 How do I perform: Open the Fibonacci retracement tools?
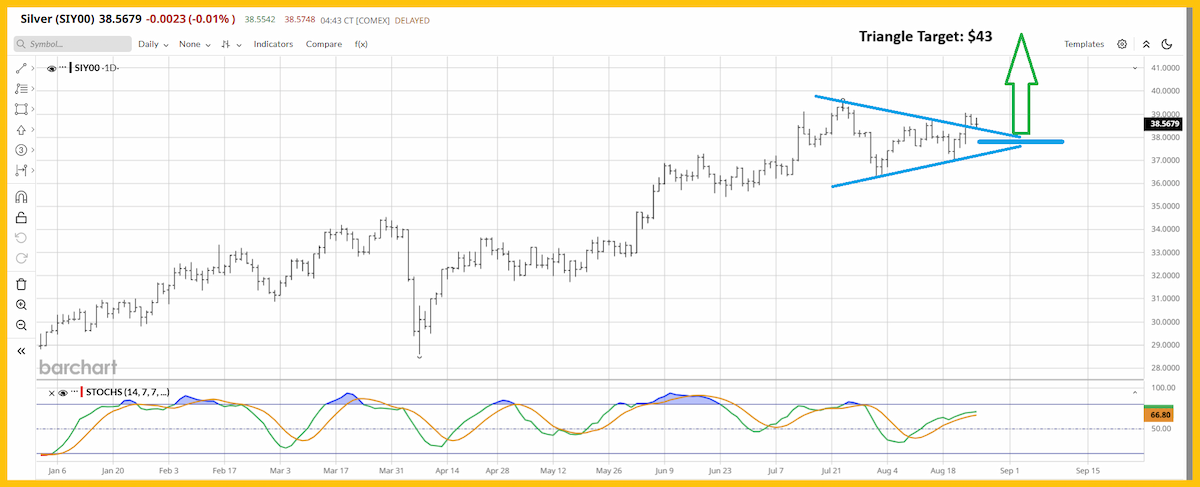22,89
